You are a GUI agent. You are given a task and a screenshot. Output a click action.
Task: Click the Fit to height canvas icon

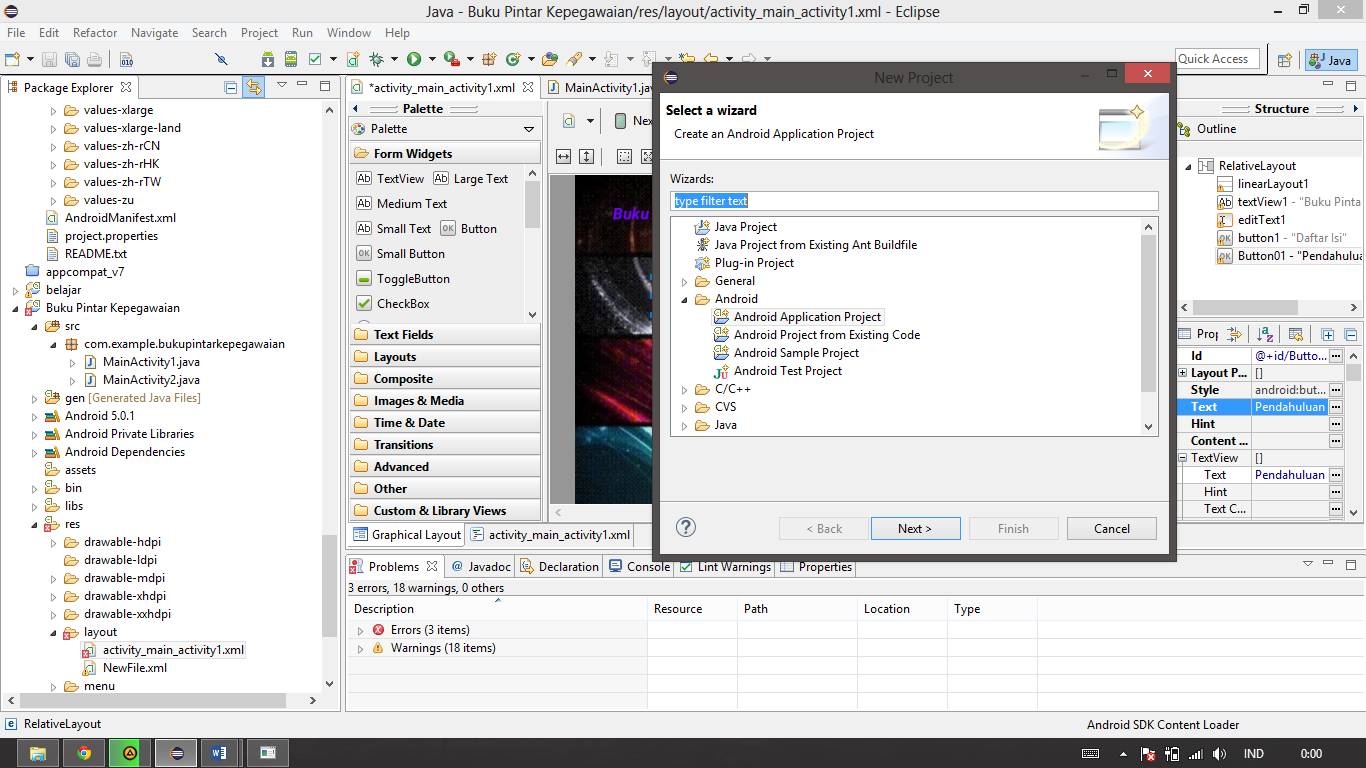click(586, 156)
